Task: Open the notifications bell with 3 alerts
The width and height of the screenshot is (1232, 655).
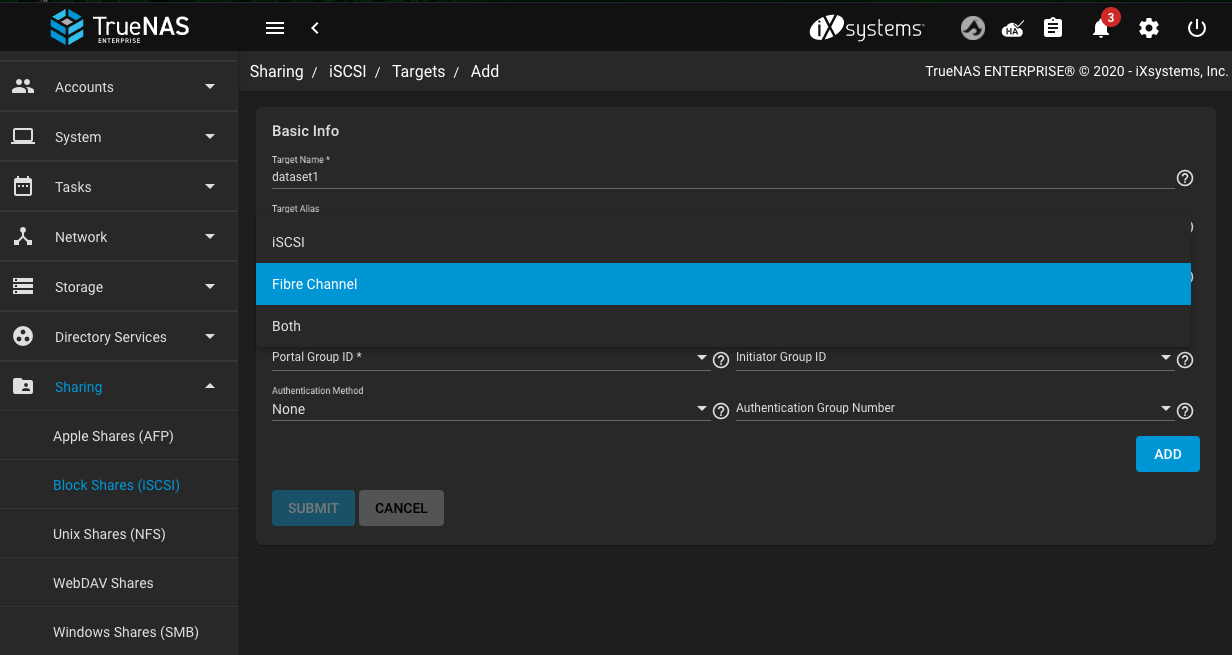Action: (x=1101, y=28)
